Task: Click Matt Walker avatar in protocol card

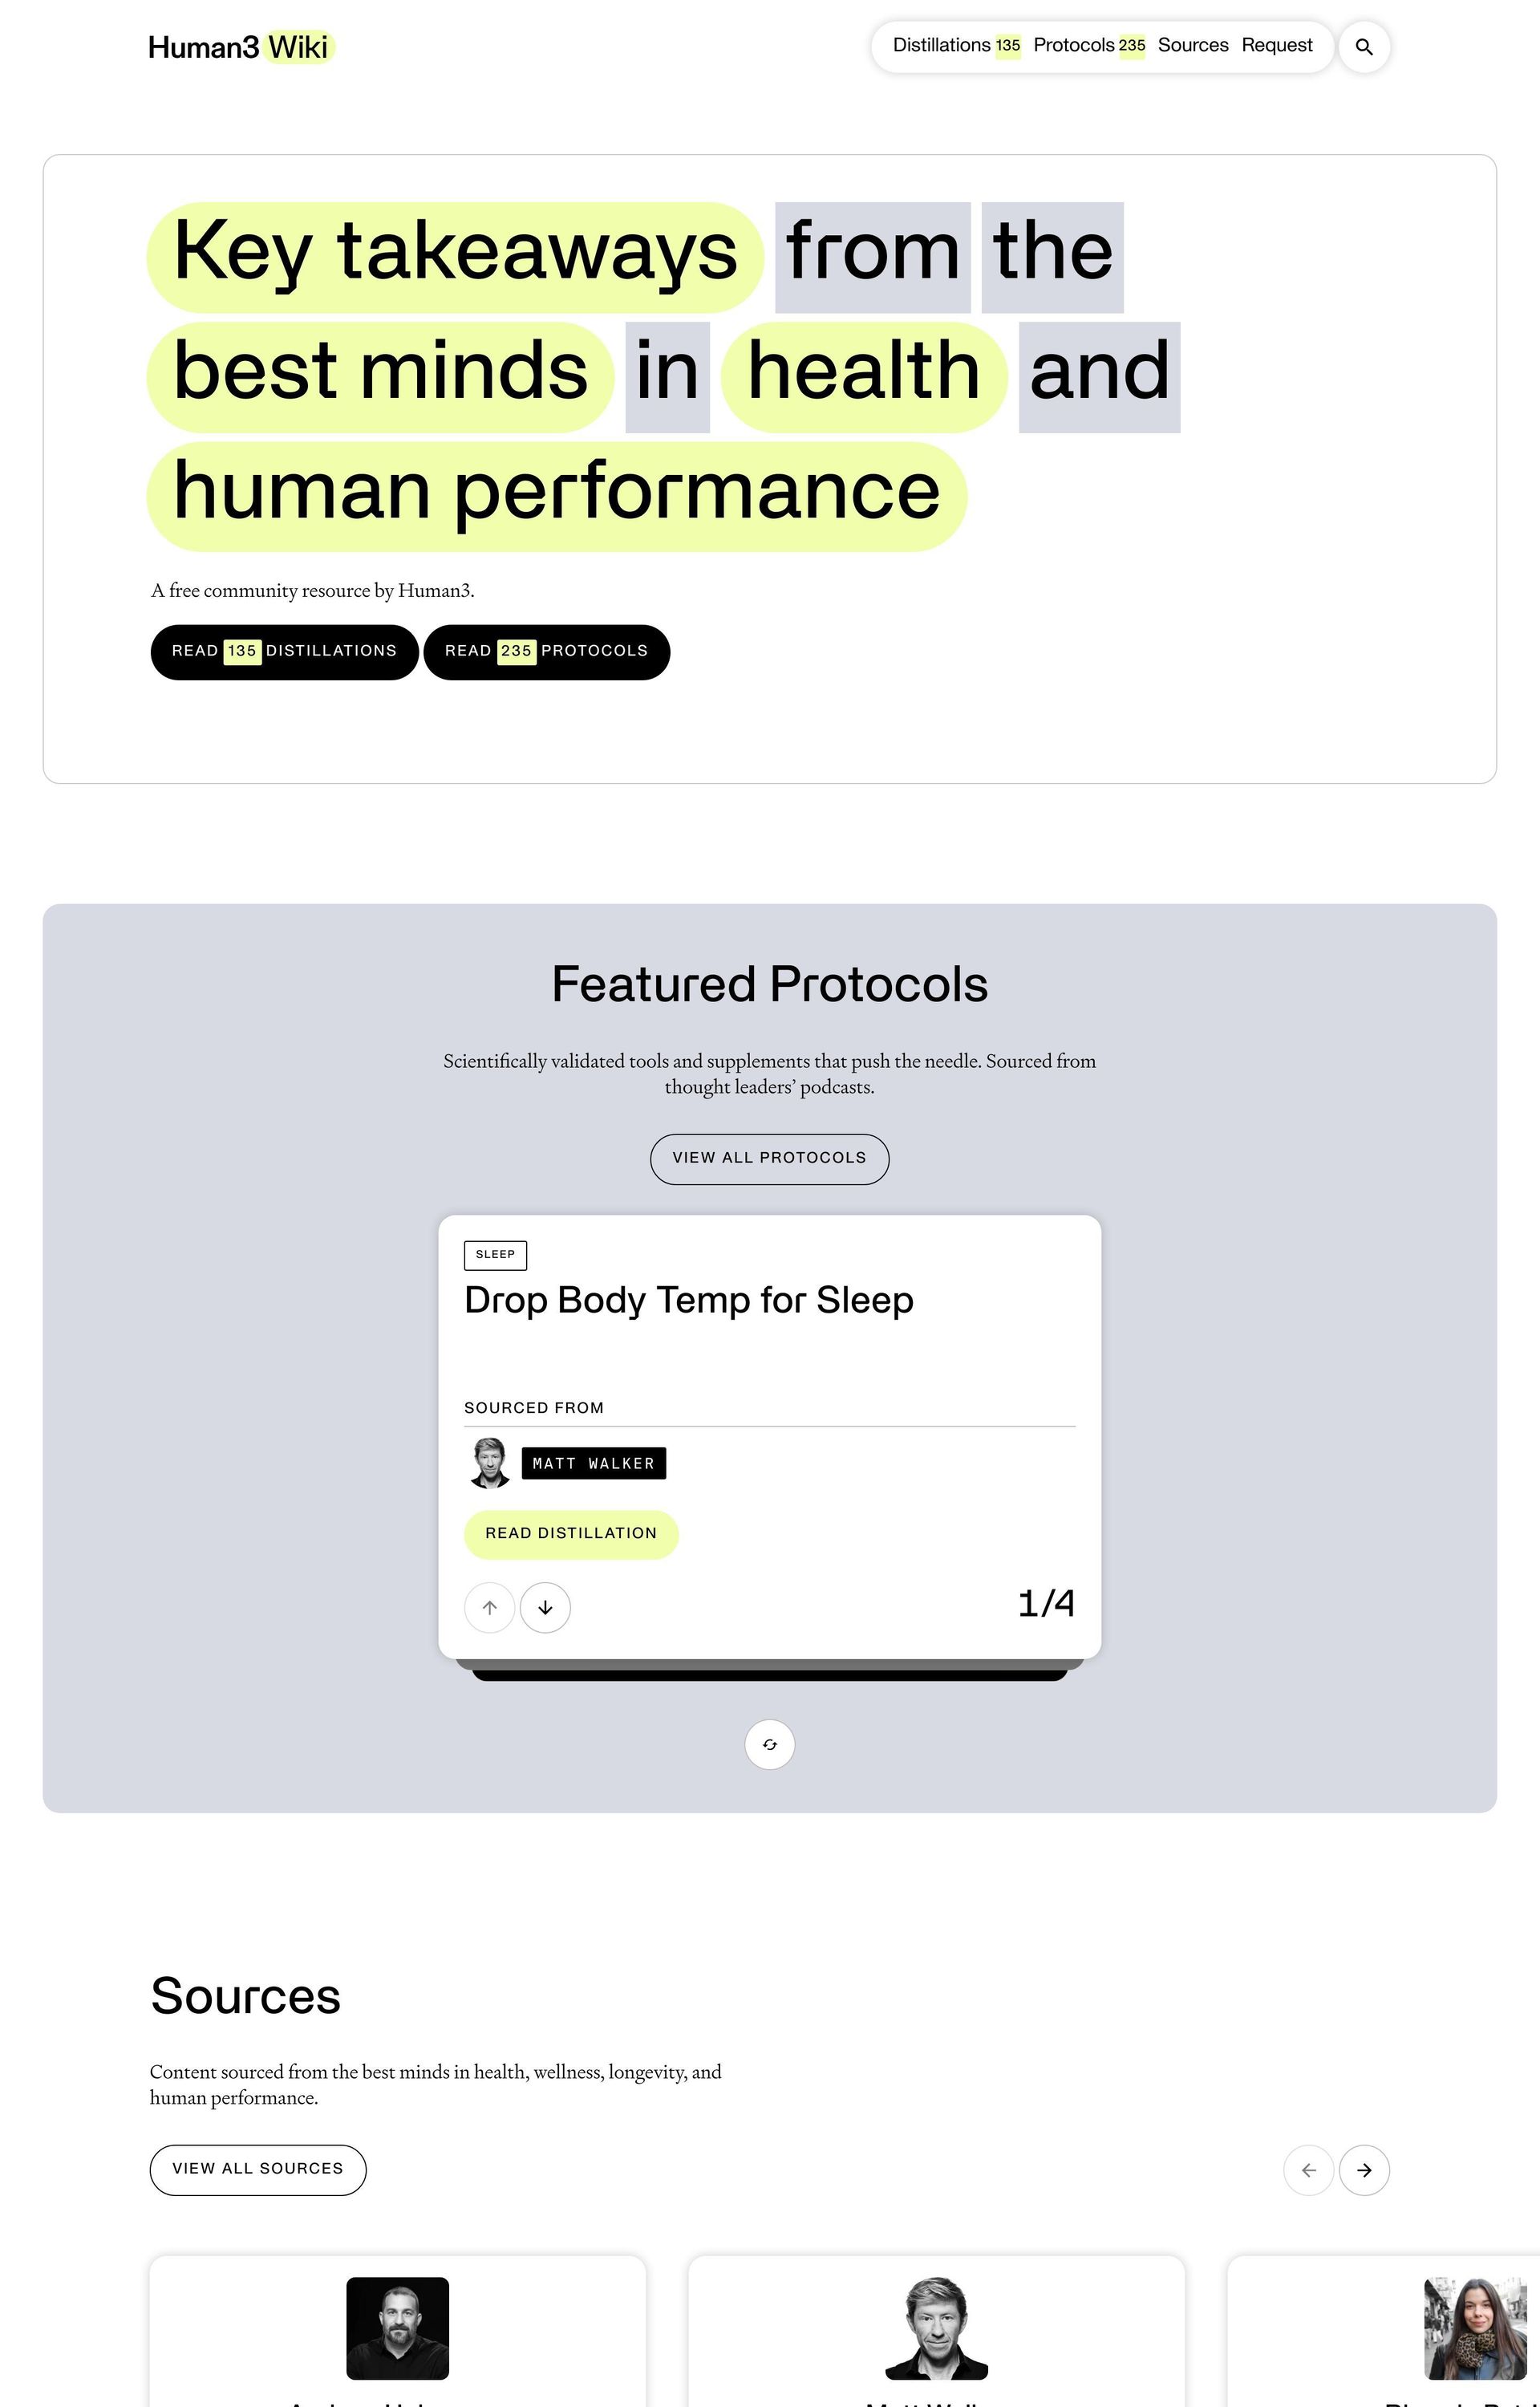Action: tap(489, 1463)
